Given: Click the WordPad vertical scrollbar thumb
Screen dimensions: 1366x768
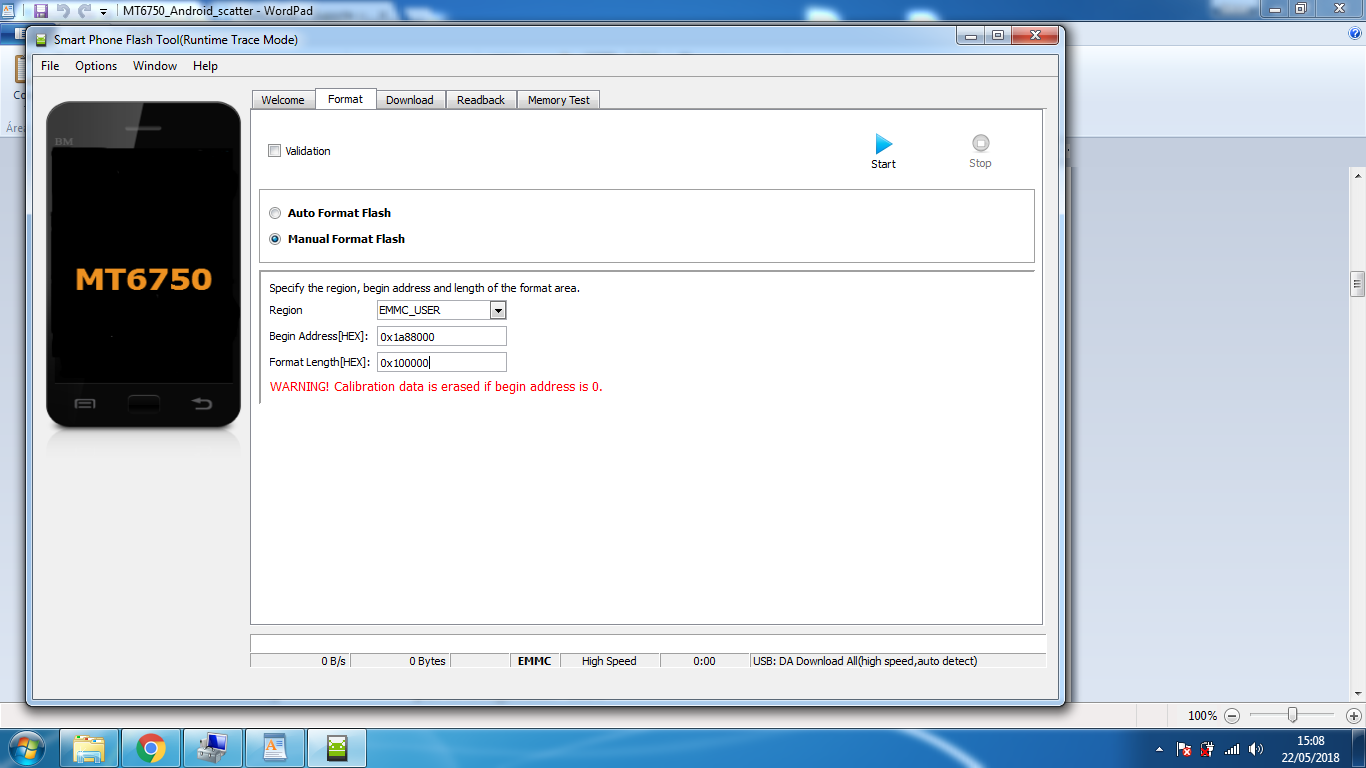Looking at the screenshot, I should coord(1357,284).
